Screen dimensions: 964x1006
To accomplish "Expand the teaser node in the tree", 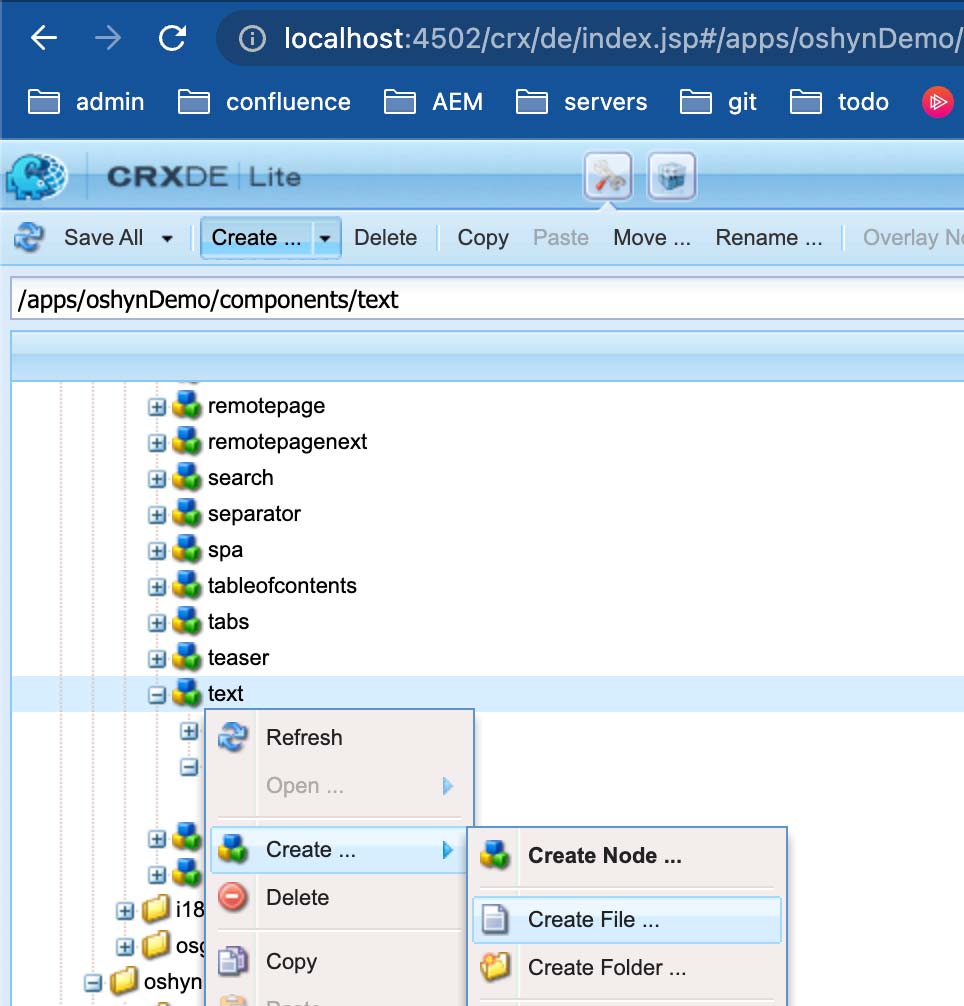I will click(x=158, y=657).
